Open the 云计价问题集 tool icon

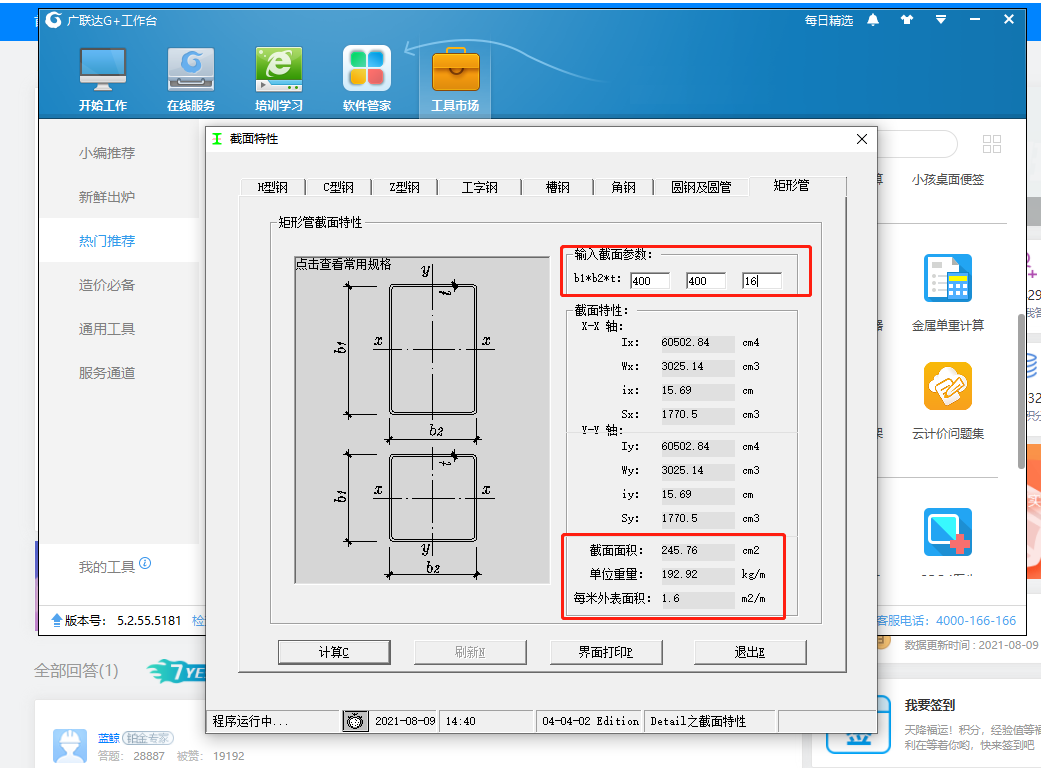[x=947, y=386]
